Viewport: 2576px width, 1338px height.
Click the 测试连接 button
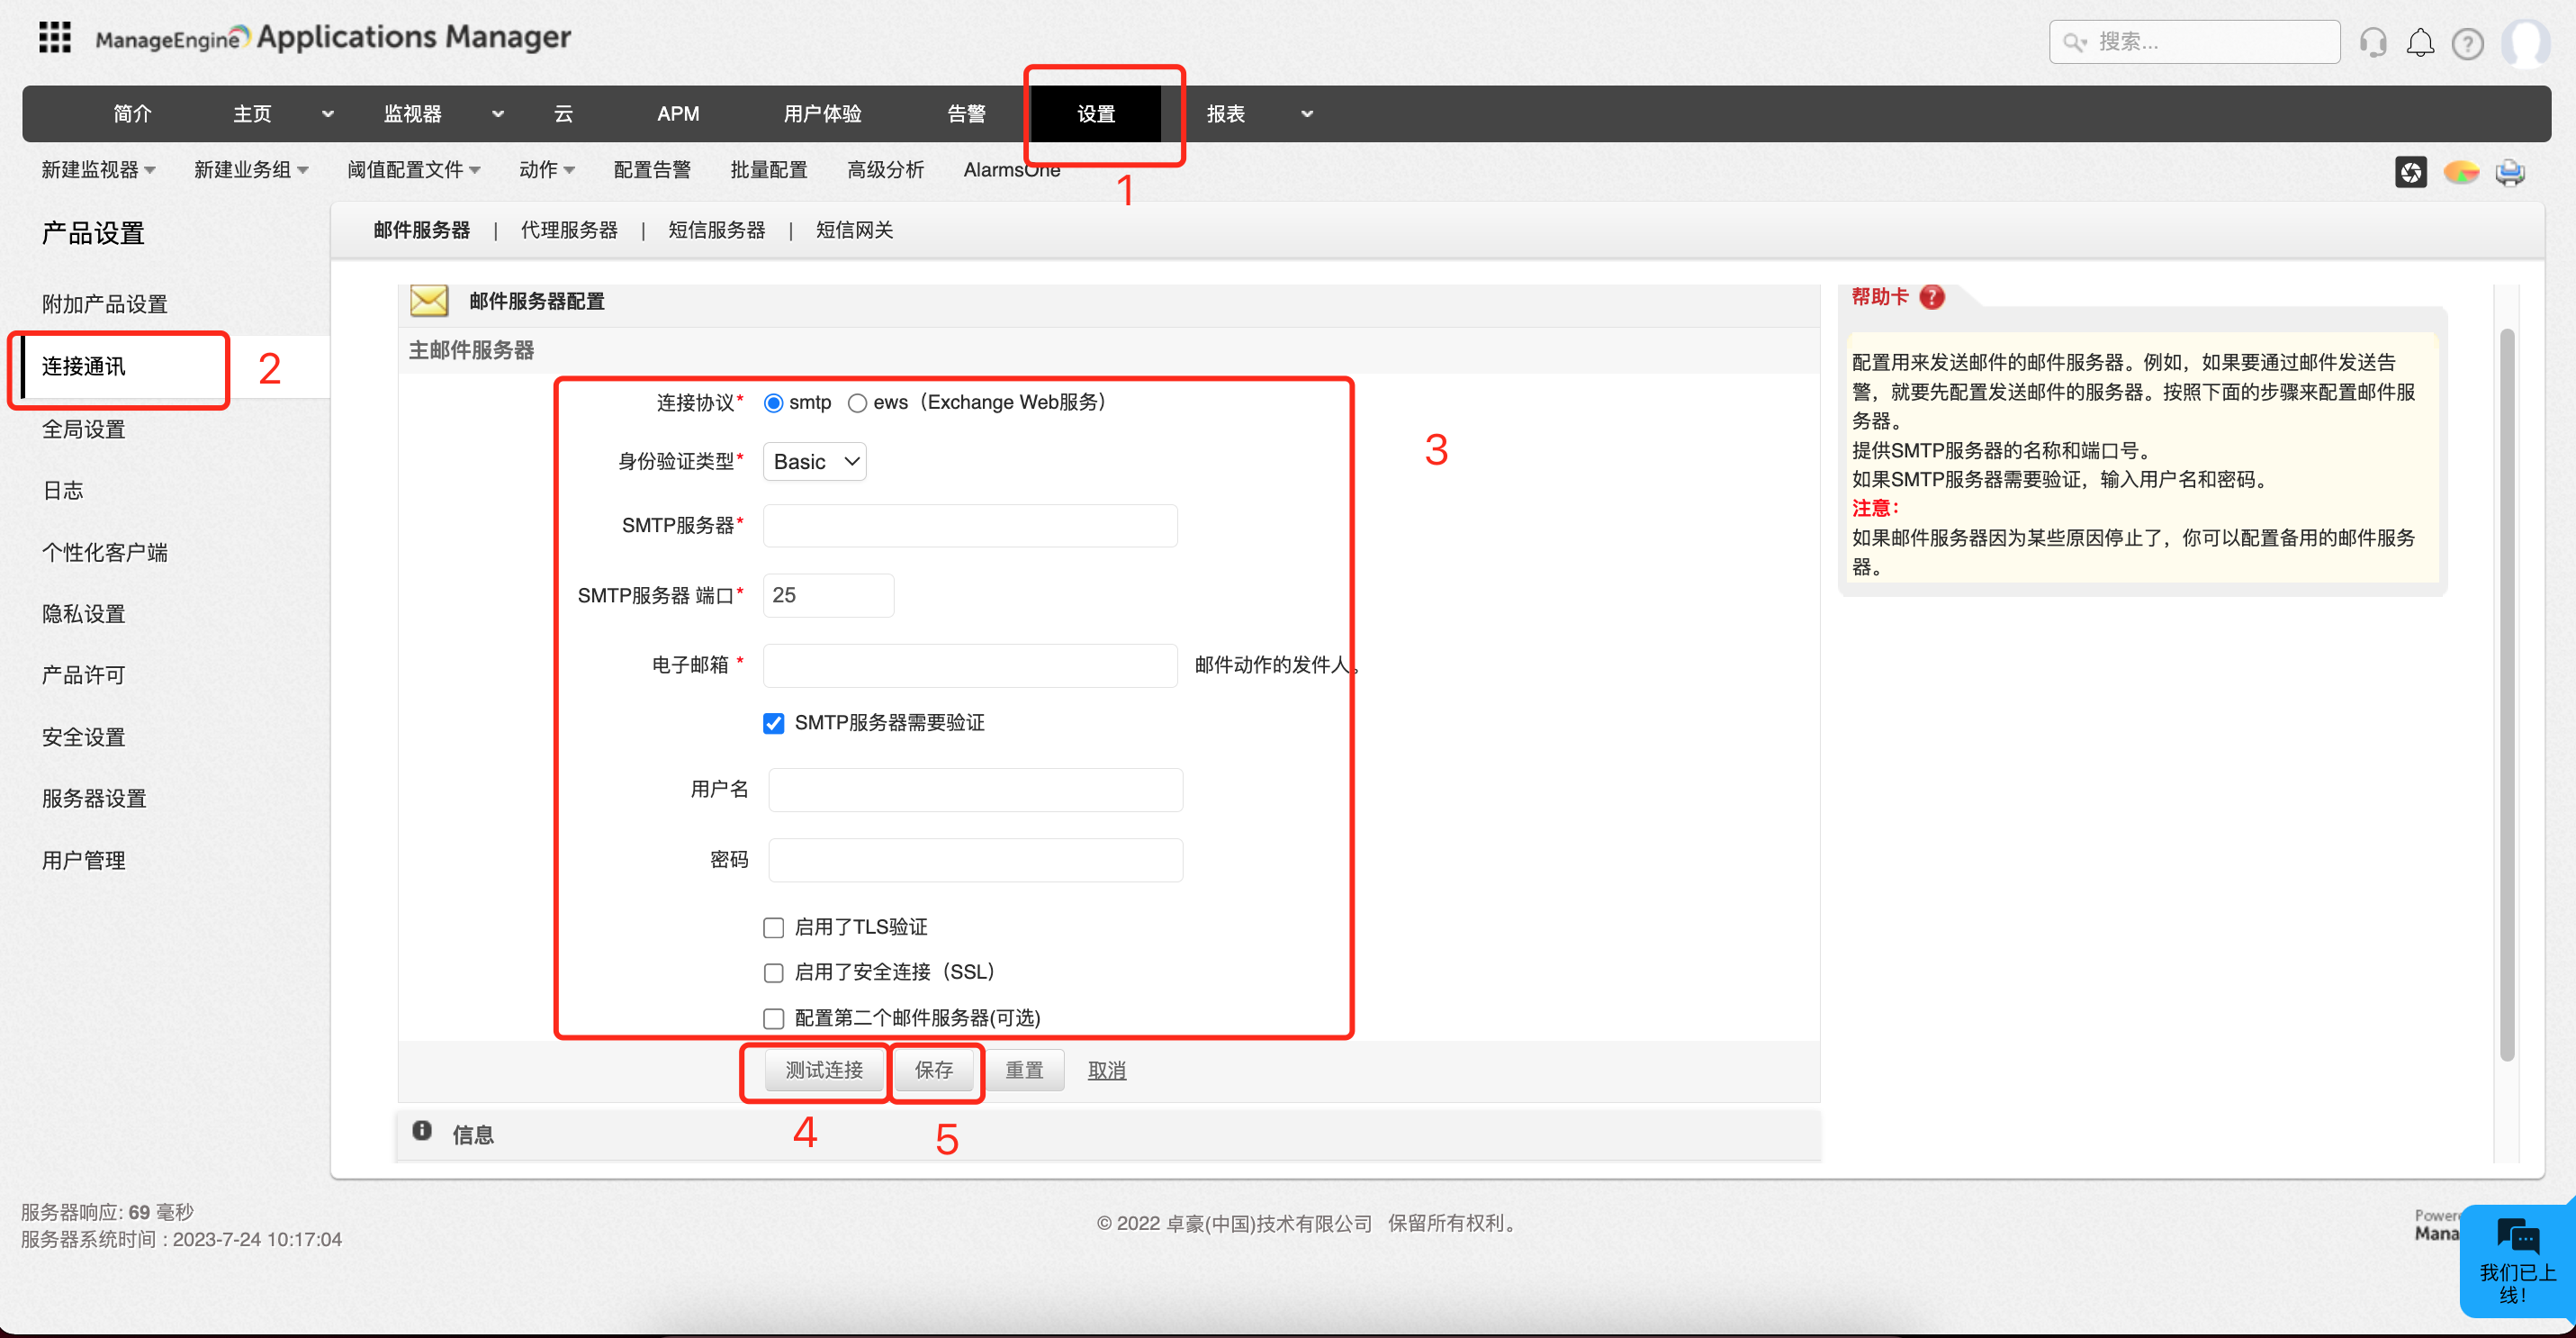[x=824, y=1071]
